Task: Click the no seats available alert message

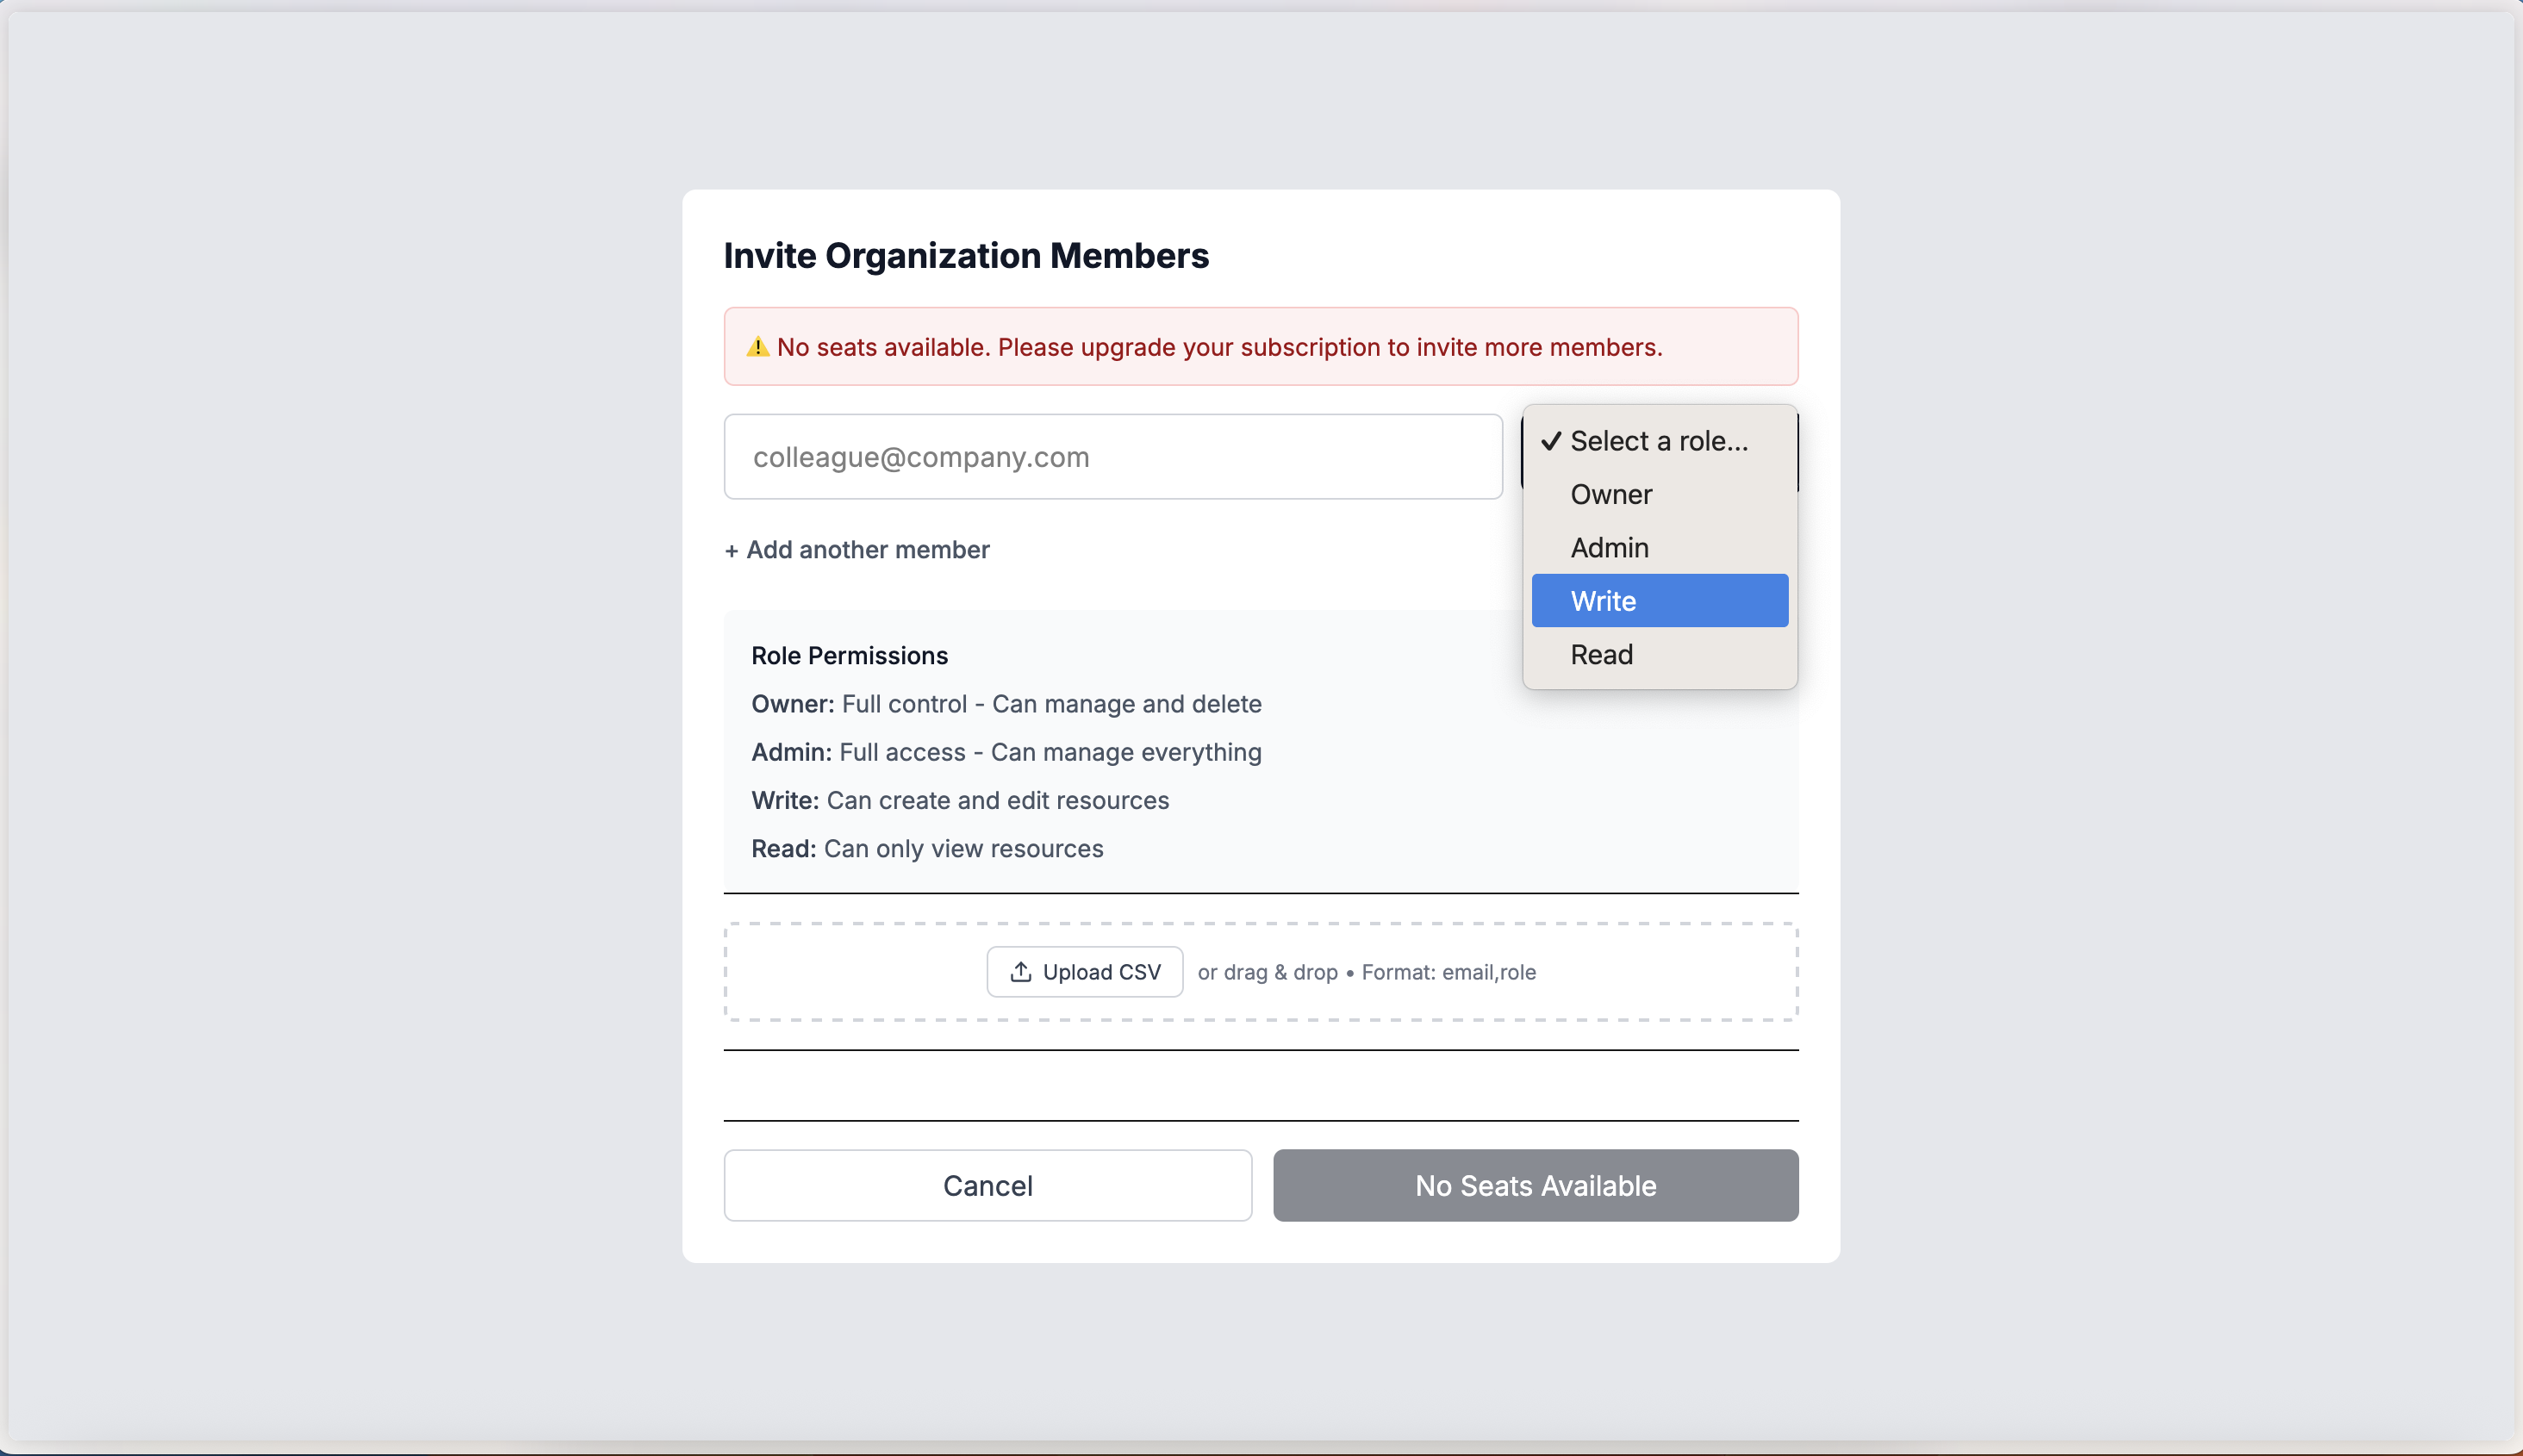Action: 1218,347
